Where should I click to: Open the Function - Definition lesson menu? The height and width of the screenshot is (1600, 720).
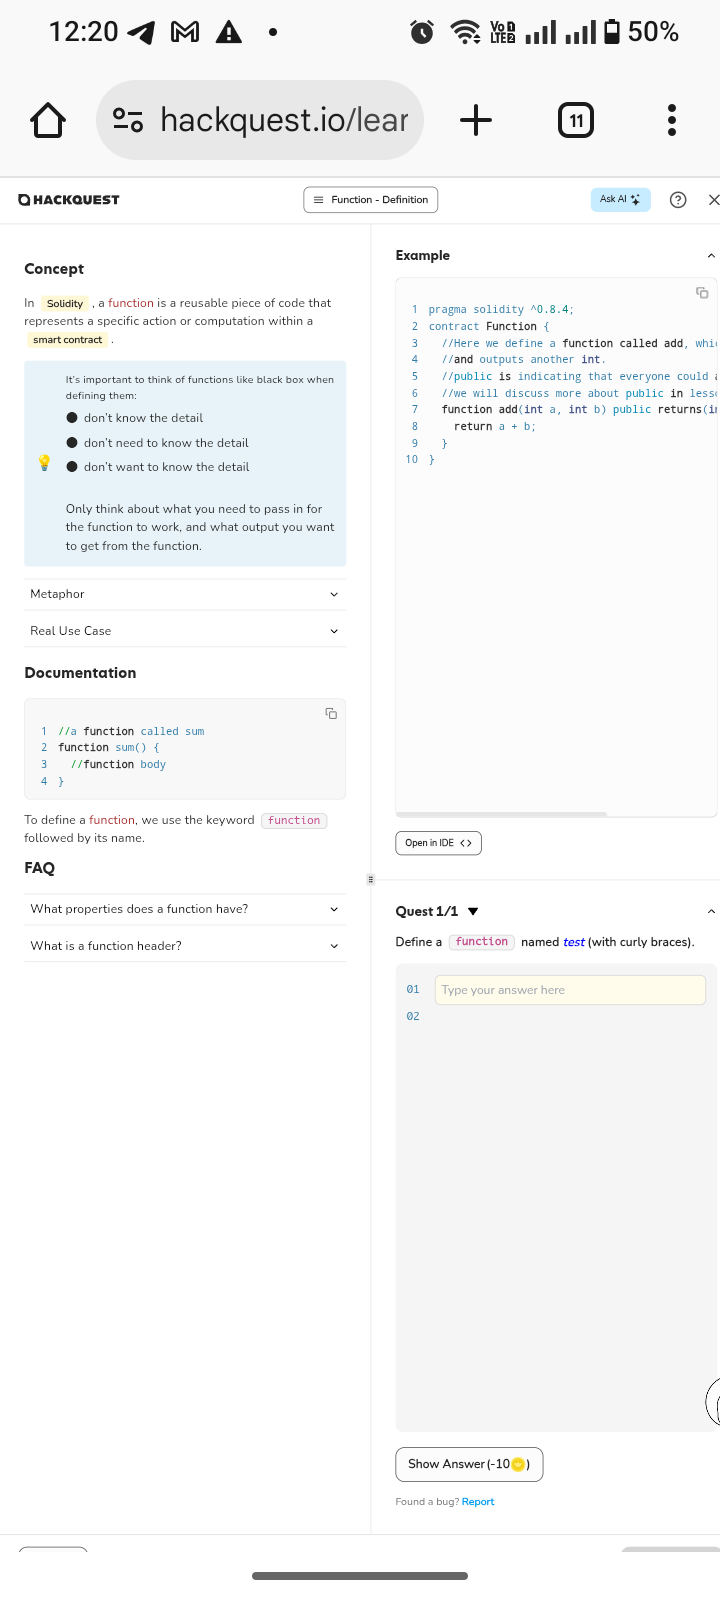(370, 200)
